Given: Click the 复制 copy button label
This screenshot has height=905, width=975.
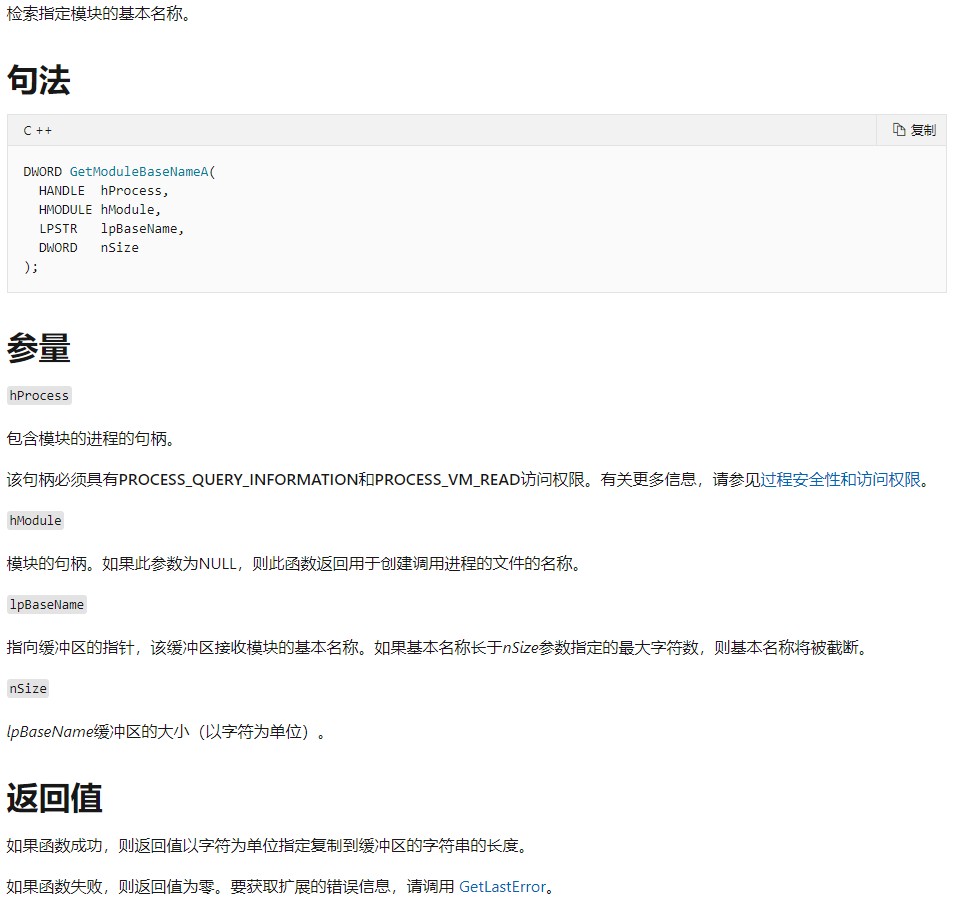Looking at the screenshot, I should [923, 130].
